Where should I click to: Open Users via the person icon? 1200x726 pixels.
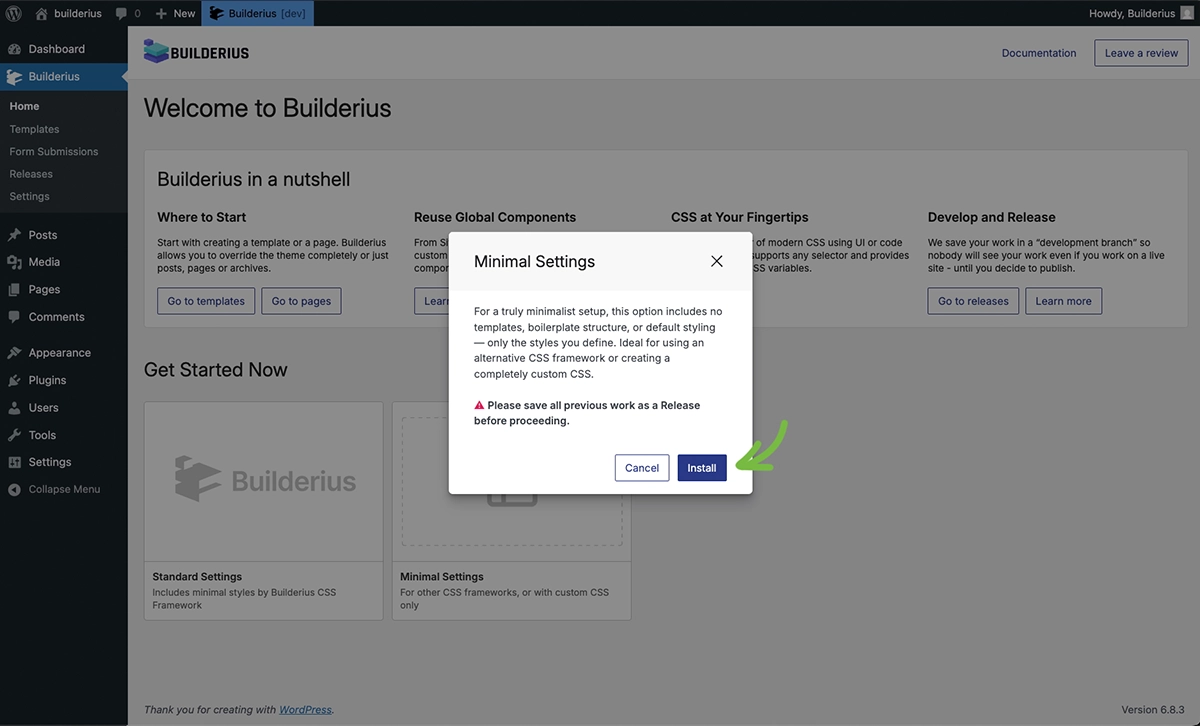coord(14,407)
